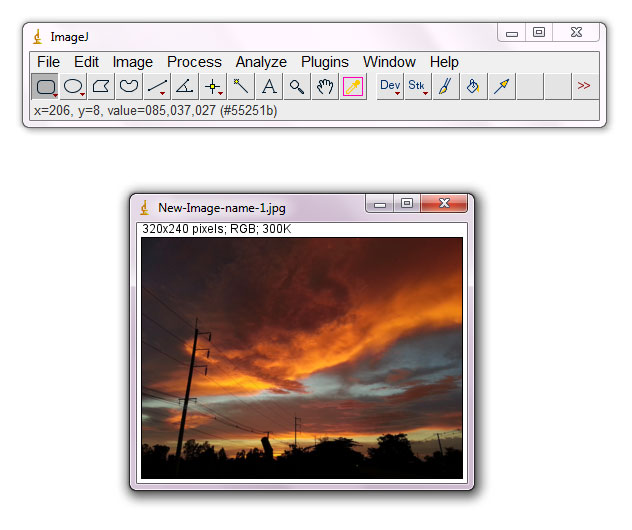Open the Process menu

point(194,62)
